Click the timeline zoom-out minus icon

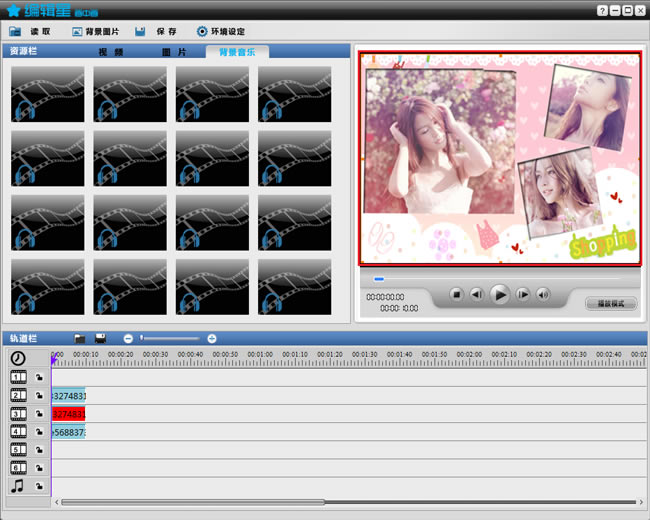pos(128,339)
